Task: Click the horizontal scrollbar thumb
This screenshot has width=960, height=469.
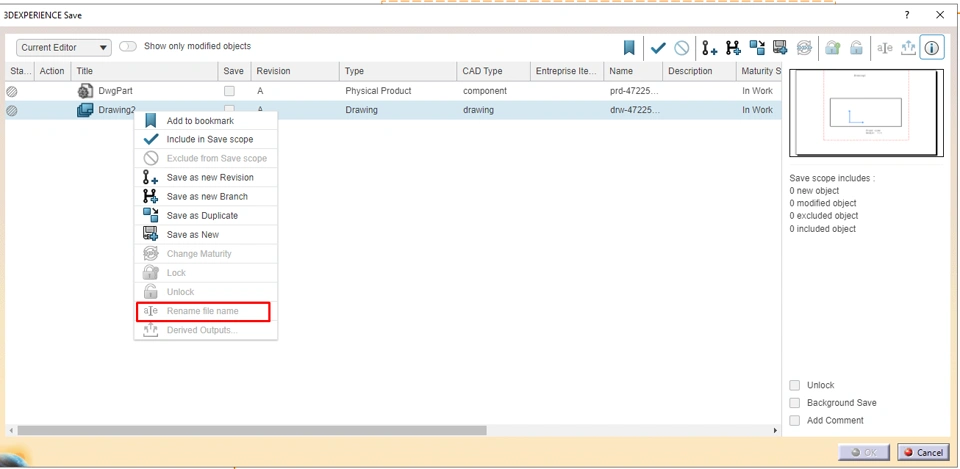Action: 252,431
